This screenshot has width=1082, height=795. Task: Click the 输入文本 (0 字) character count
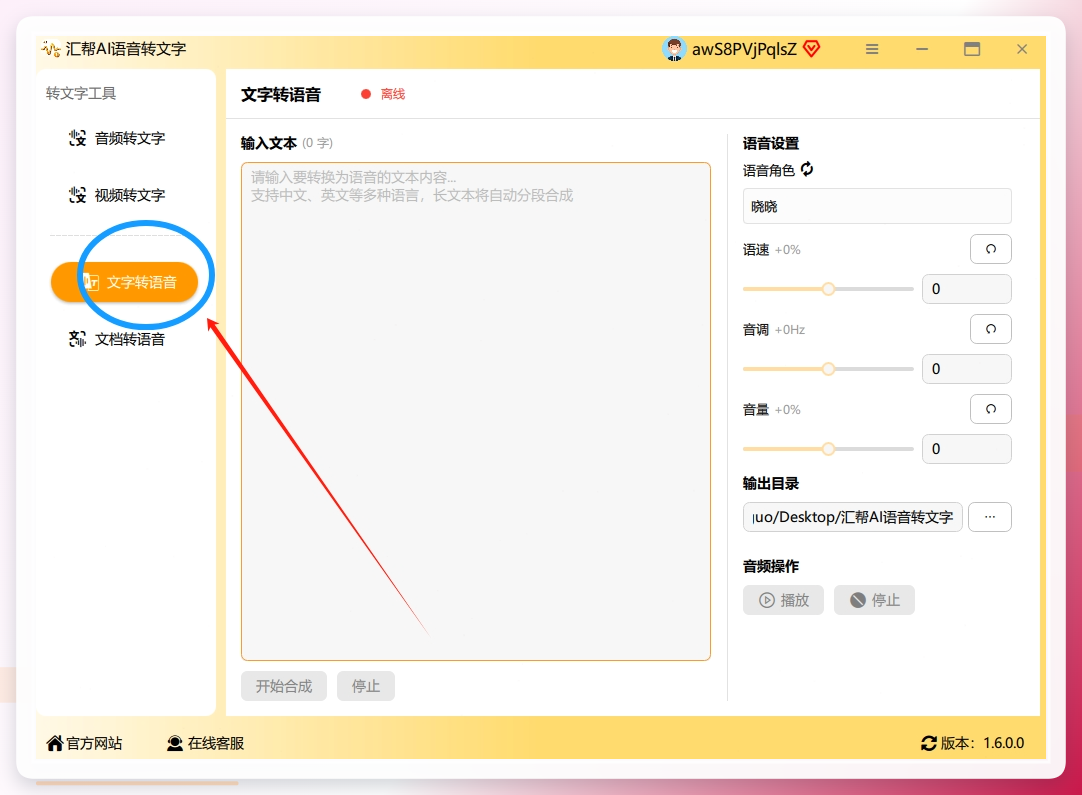[317, 143]
